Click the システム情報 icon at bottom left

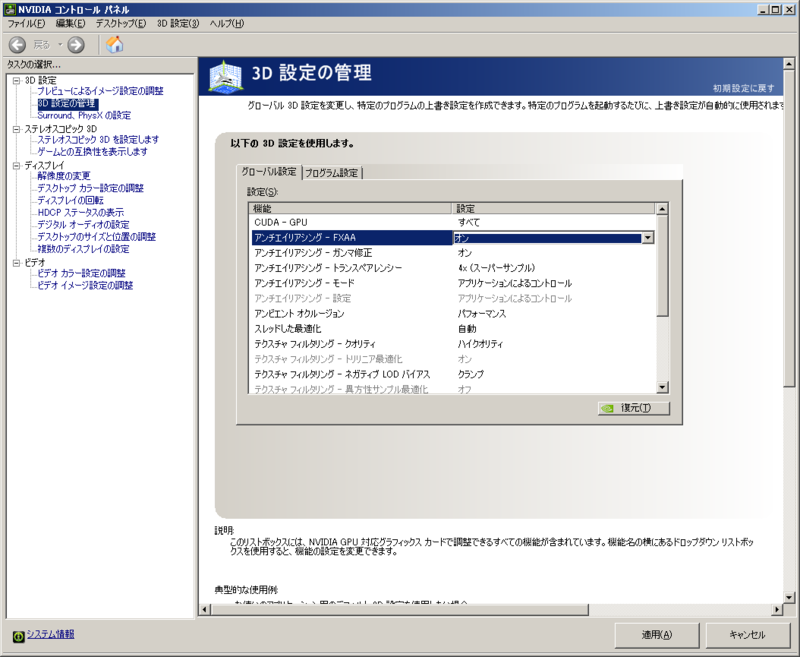[x=18, y=636]
